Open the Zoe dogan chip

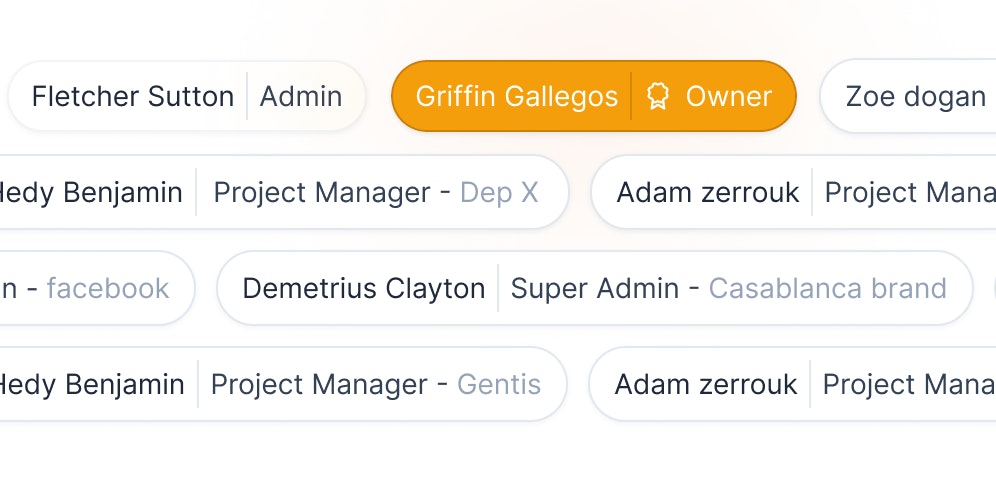tap(908, 97)
